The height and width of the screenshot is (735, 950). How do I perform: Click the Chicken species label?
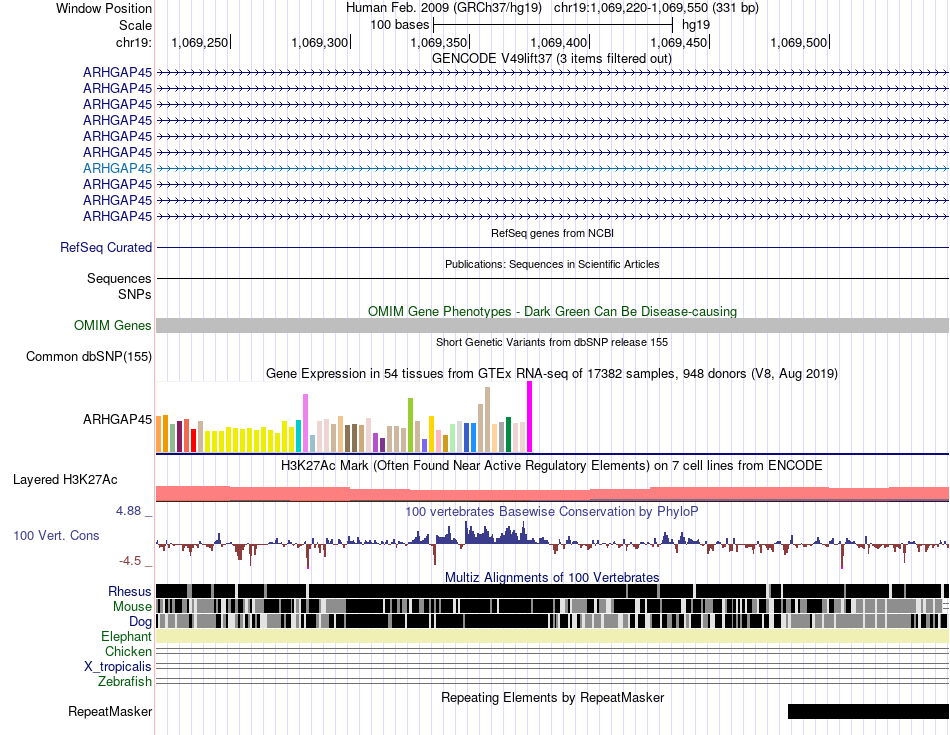click(128, 651)
